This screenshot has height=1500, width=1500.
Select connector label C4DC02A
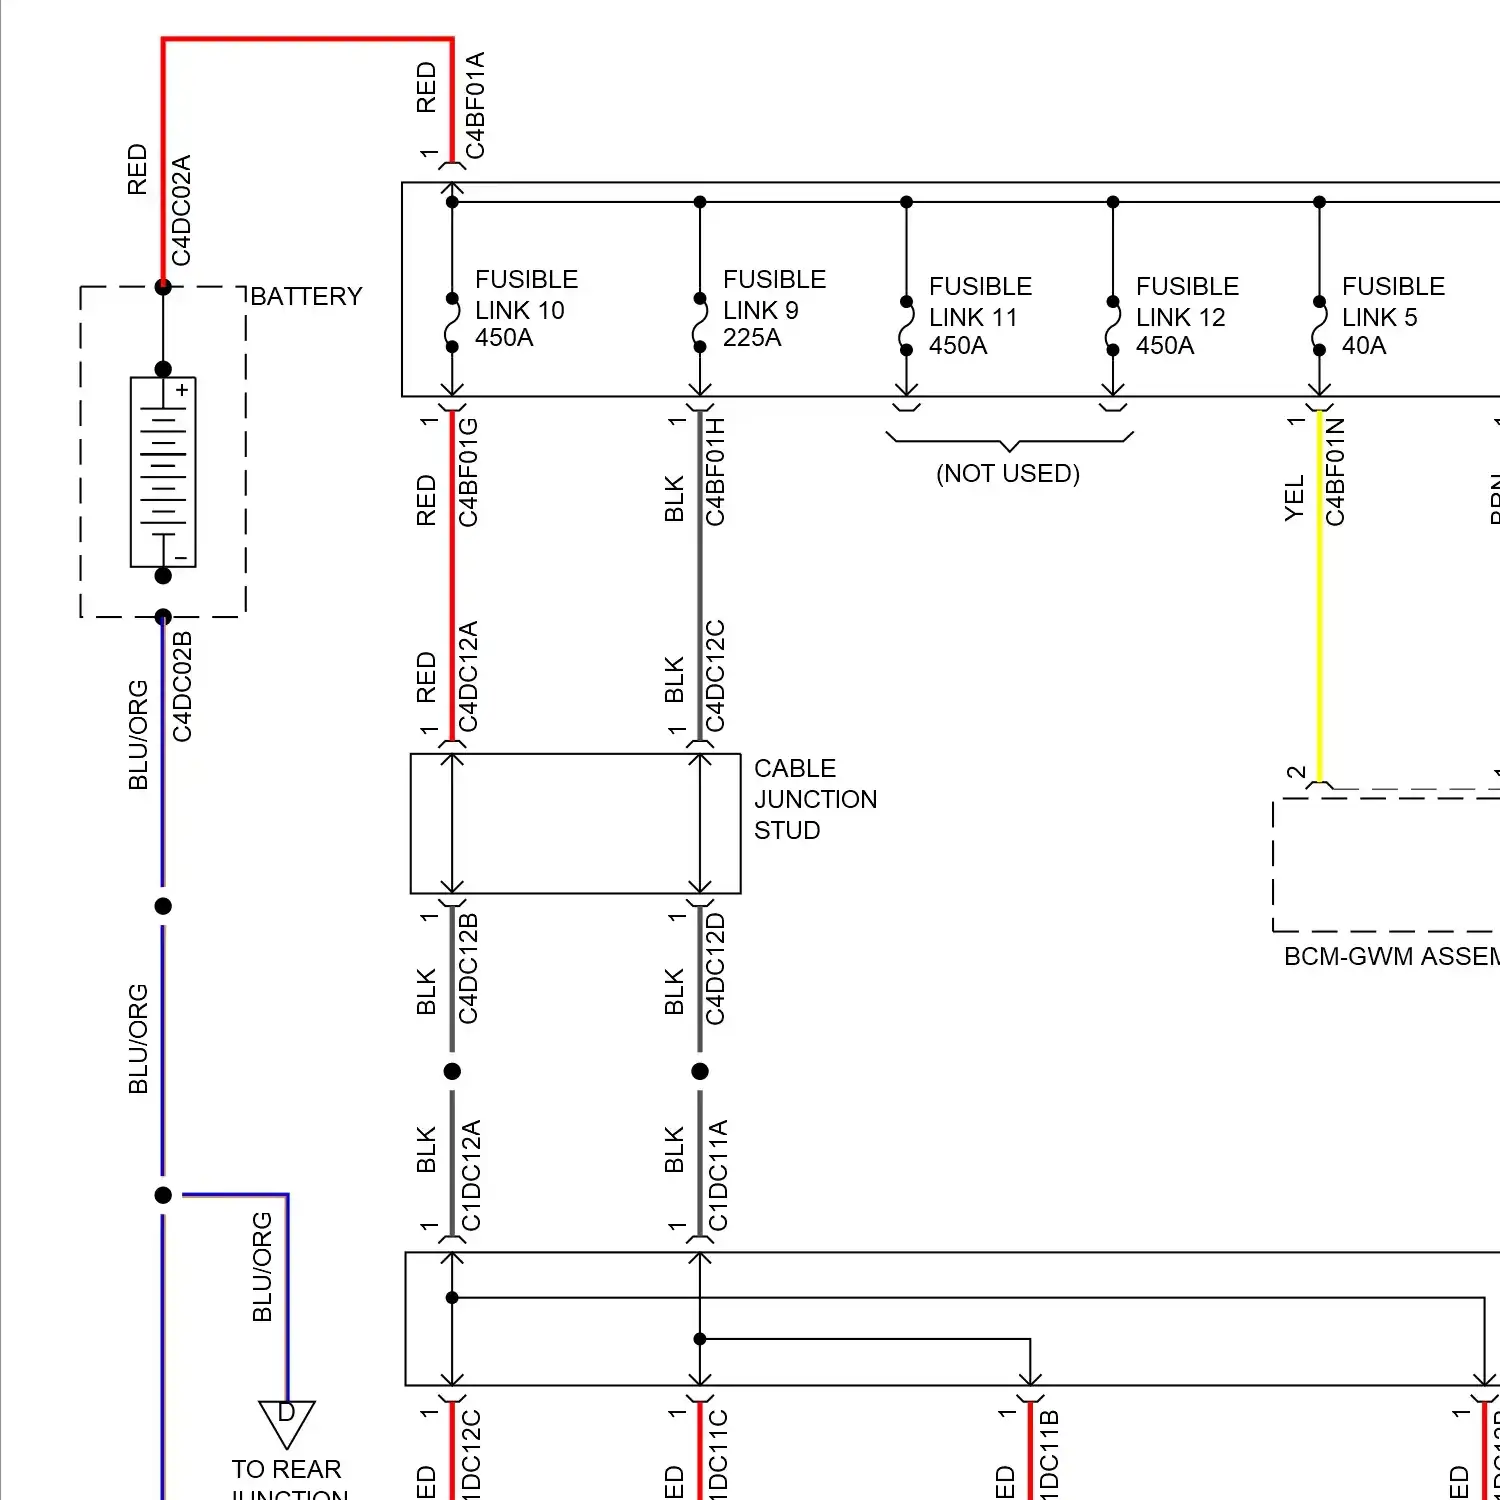(181, 210)
